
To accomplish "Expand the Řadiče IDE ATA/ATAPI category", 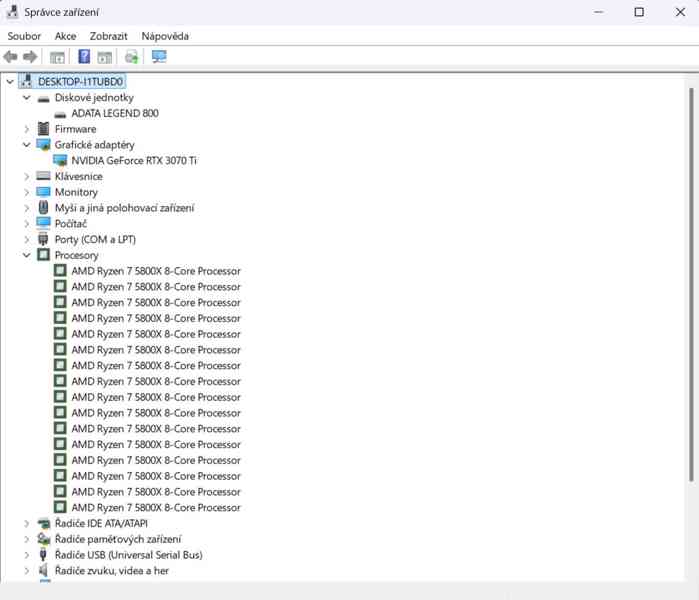I will tap(27, 523).
